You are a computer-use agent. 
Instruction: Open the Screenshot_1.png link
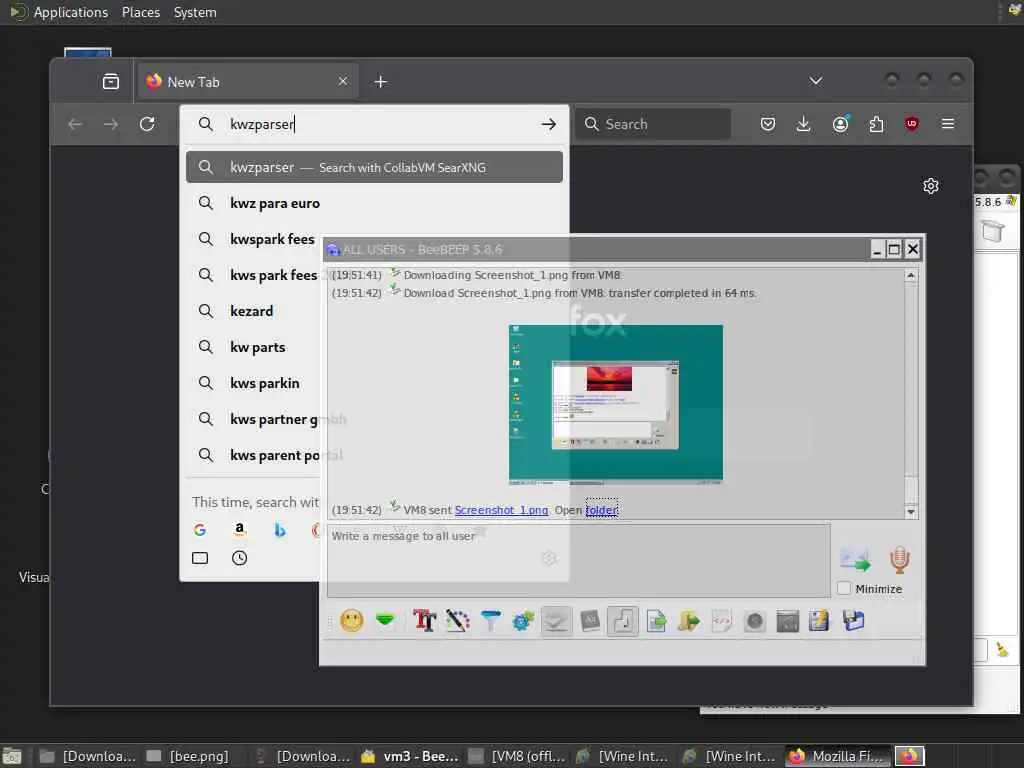click(x=501, y=510)
